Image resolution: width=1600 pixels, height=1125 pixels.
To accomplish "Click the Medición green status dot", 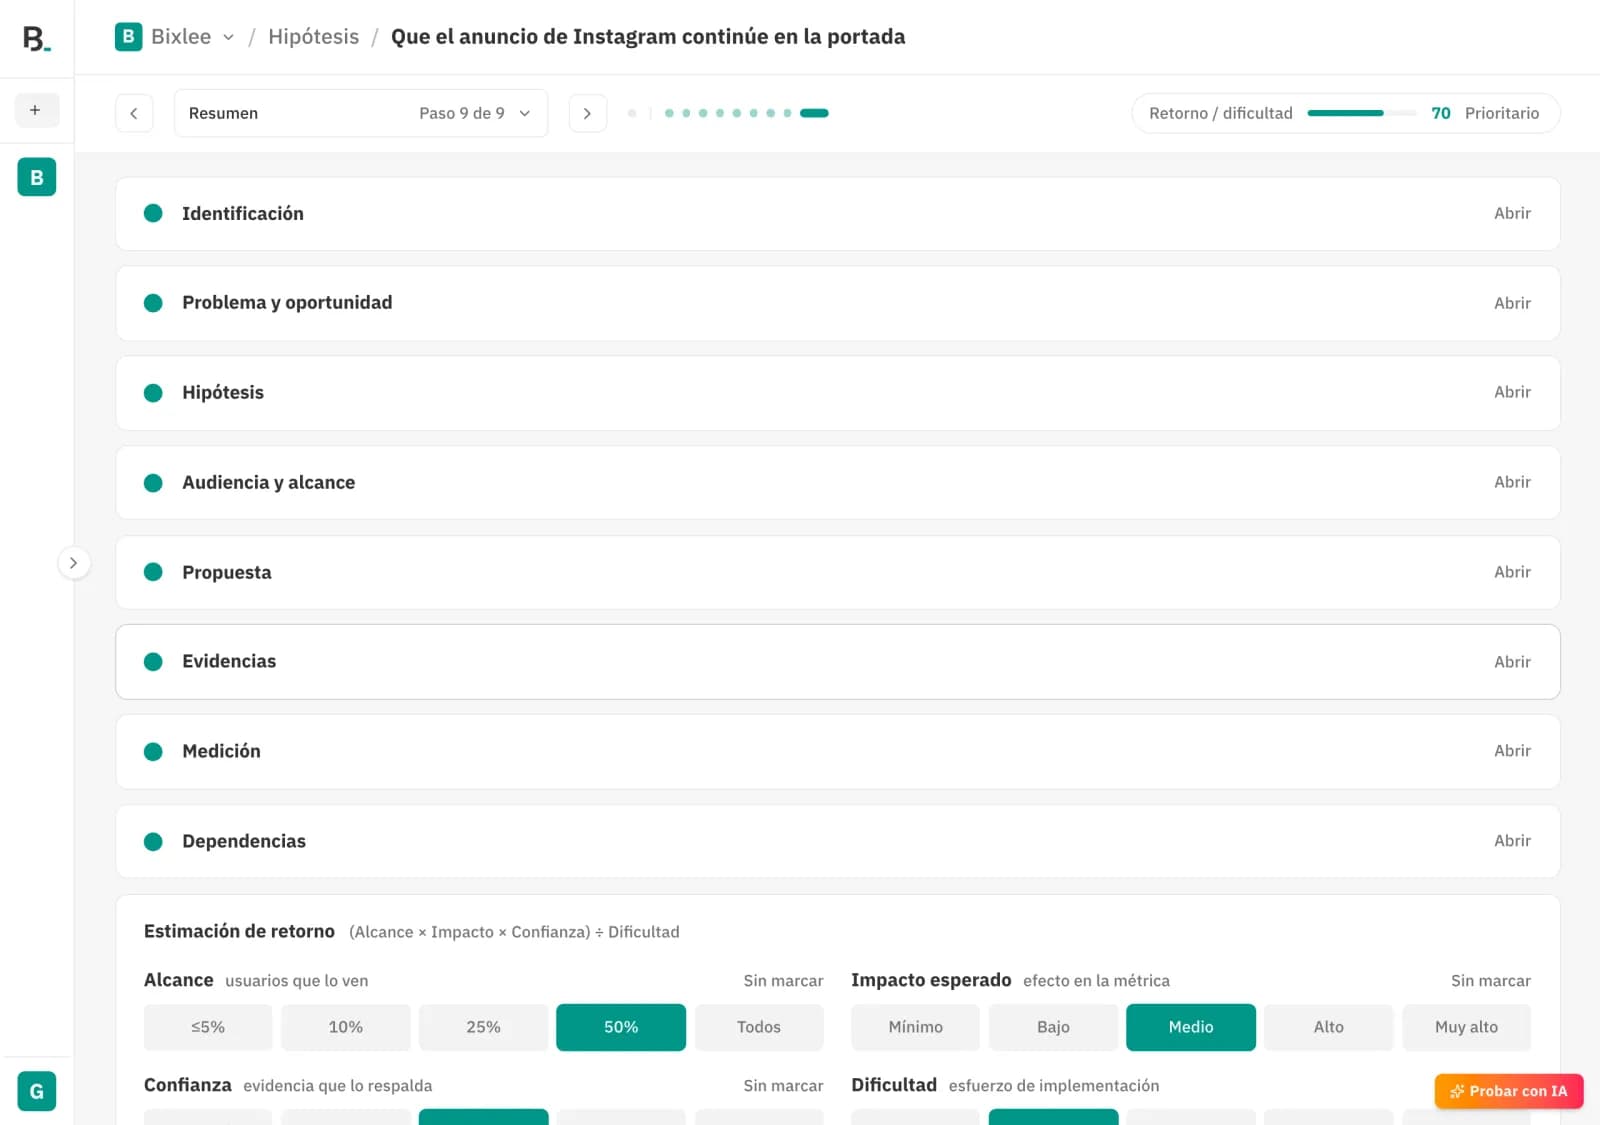I will [153, 752].
